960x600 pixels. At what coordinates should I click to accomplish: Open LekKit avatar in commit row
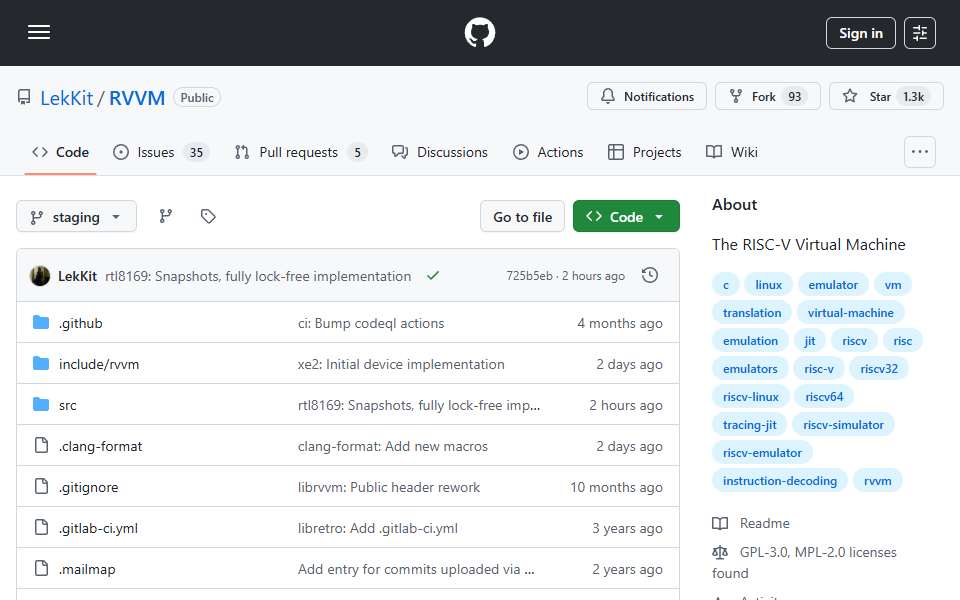coord(40,276)
